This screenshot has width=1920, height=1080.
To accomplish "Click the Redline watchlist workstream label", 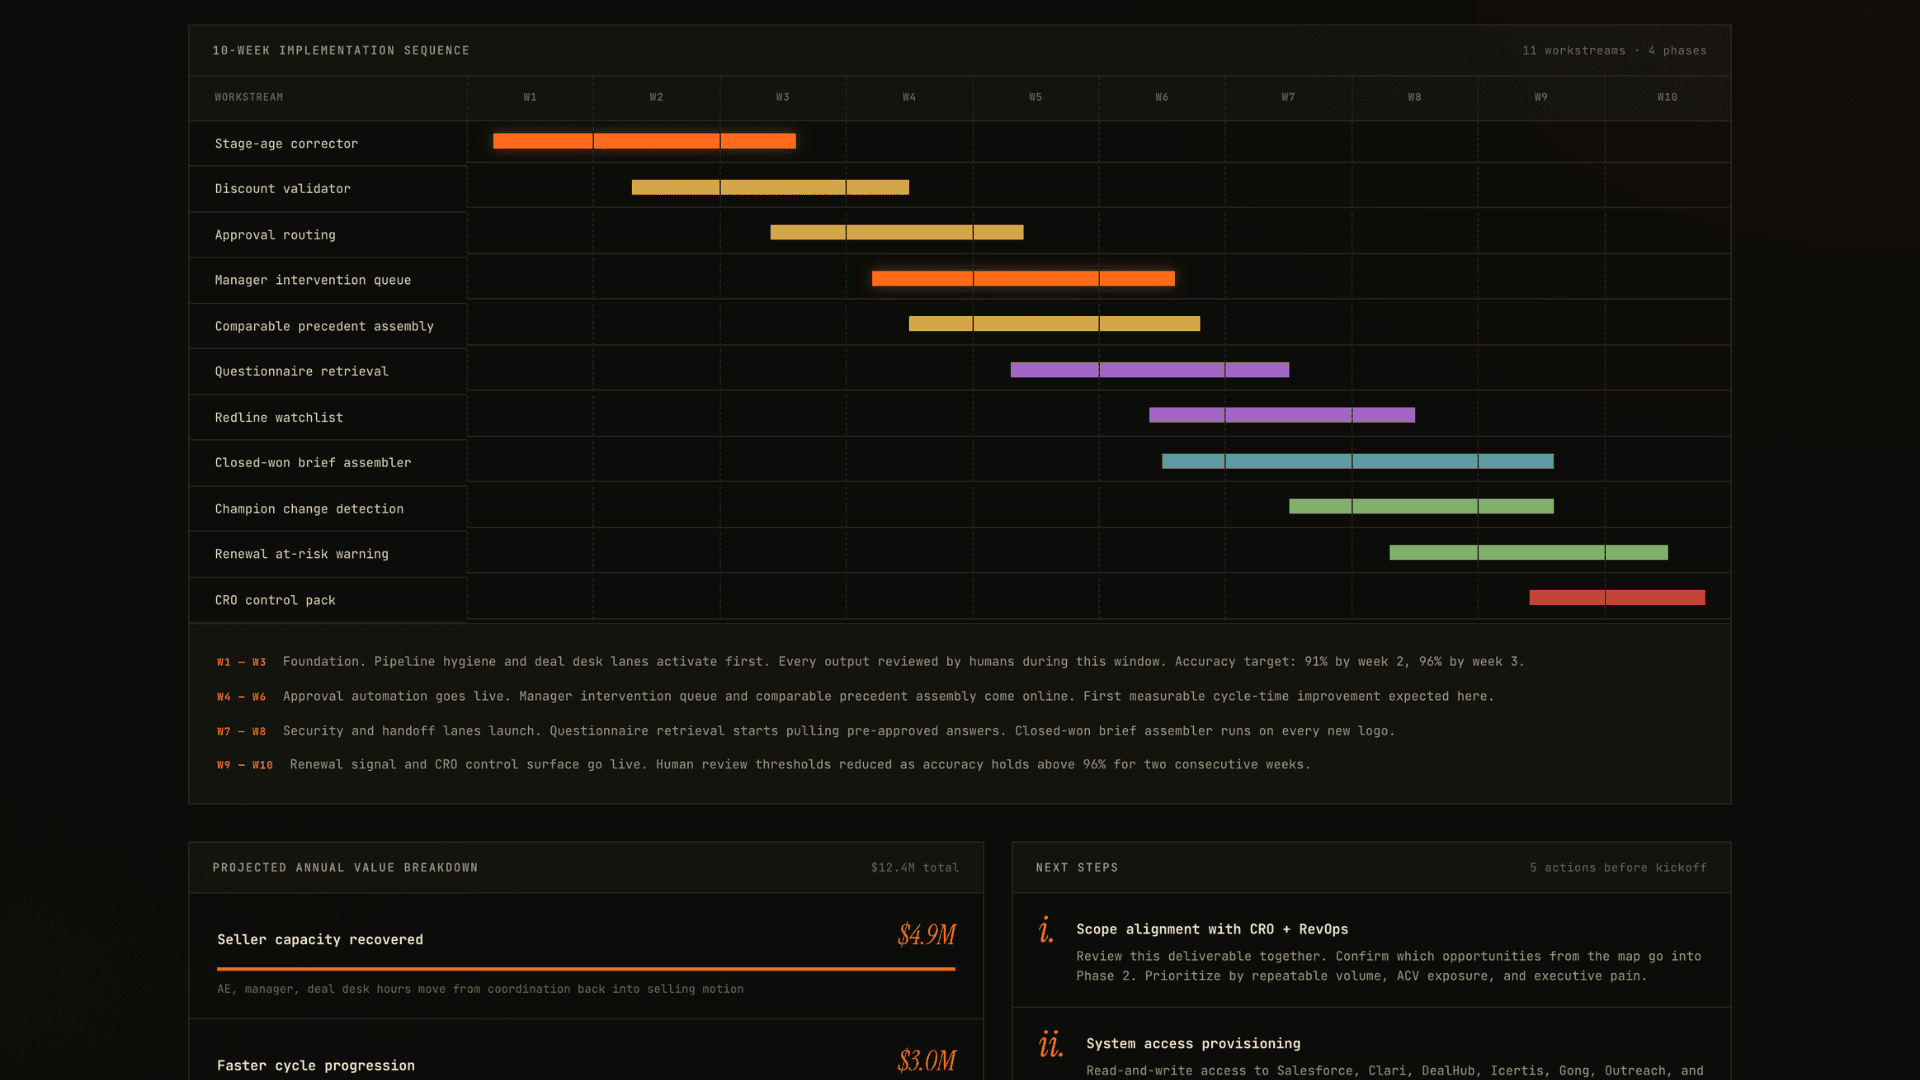I will (x=278, y=418).
